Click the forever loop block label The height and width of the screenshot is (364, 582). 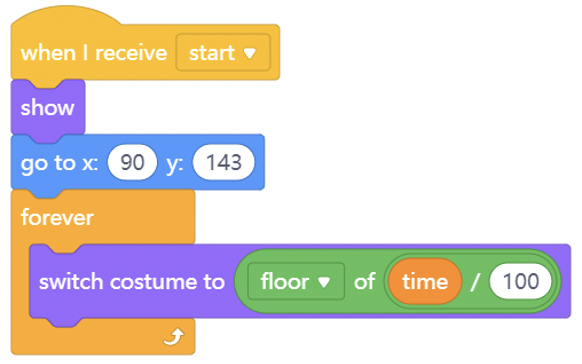coord(57,217)
